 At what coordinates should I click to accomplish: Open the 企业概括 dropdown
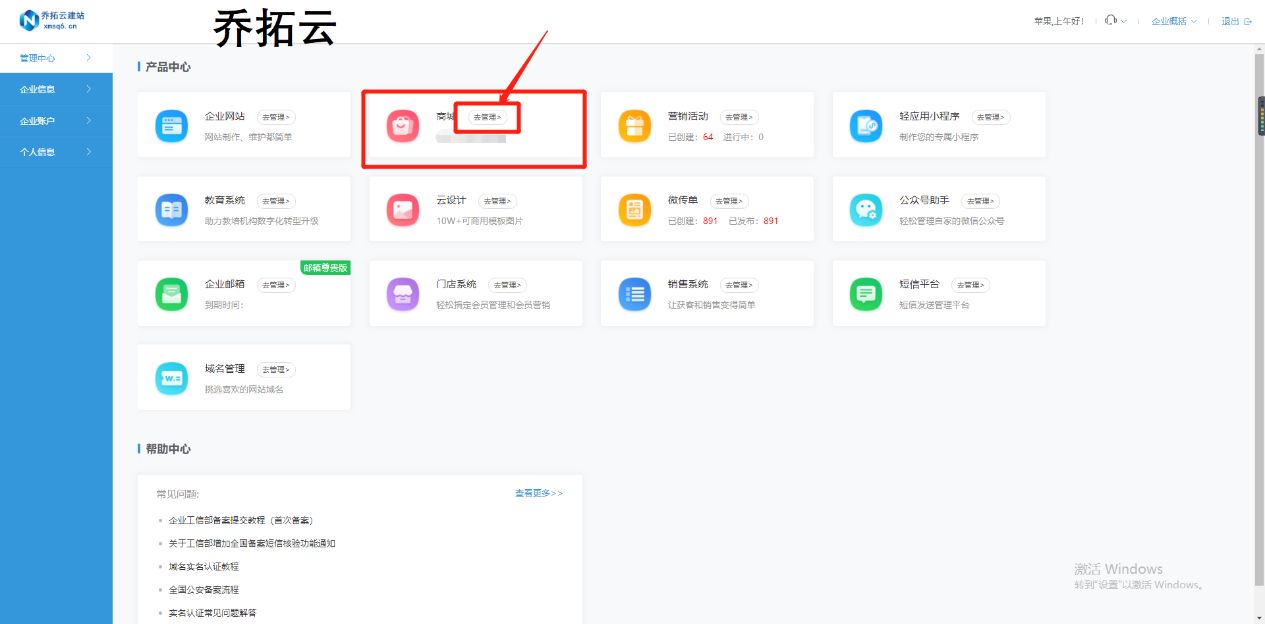tap(1172, 19)
